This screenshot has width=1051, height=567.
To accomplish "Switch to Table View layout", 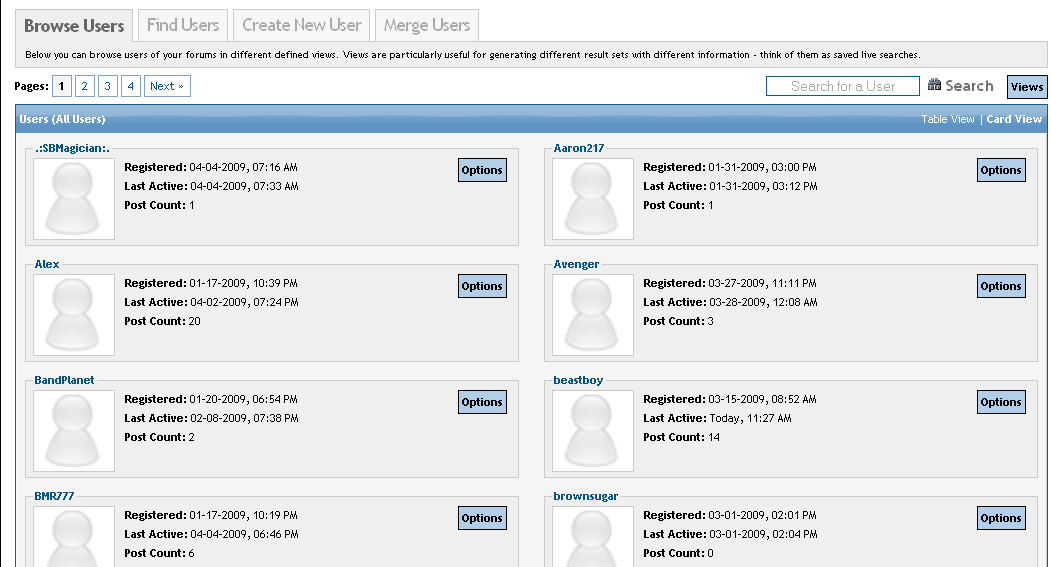I will tap(947, 119).
